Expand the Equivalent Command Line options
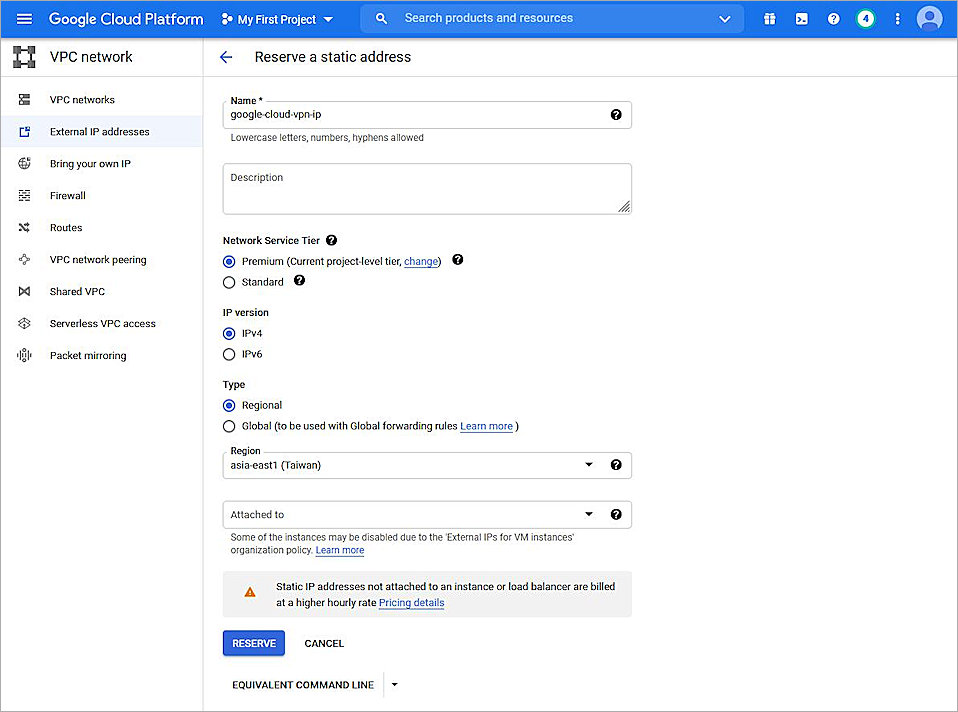The image size is (958, 712). [394, 684]
